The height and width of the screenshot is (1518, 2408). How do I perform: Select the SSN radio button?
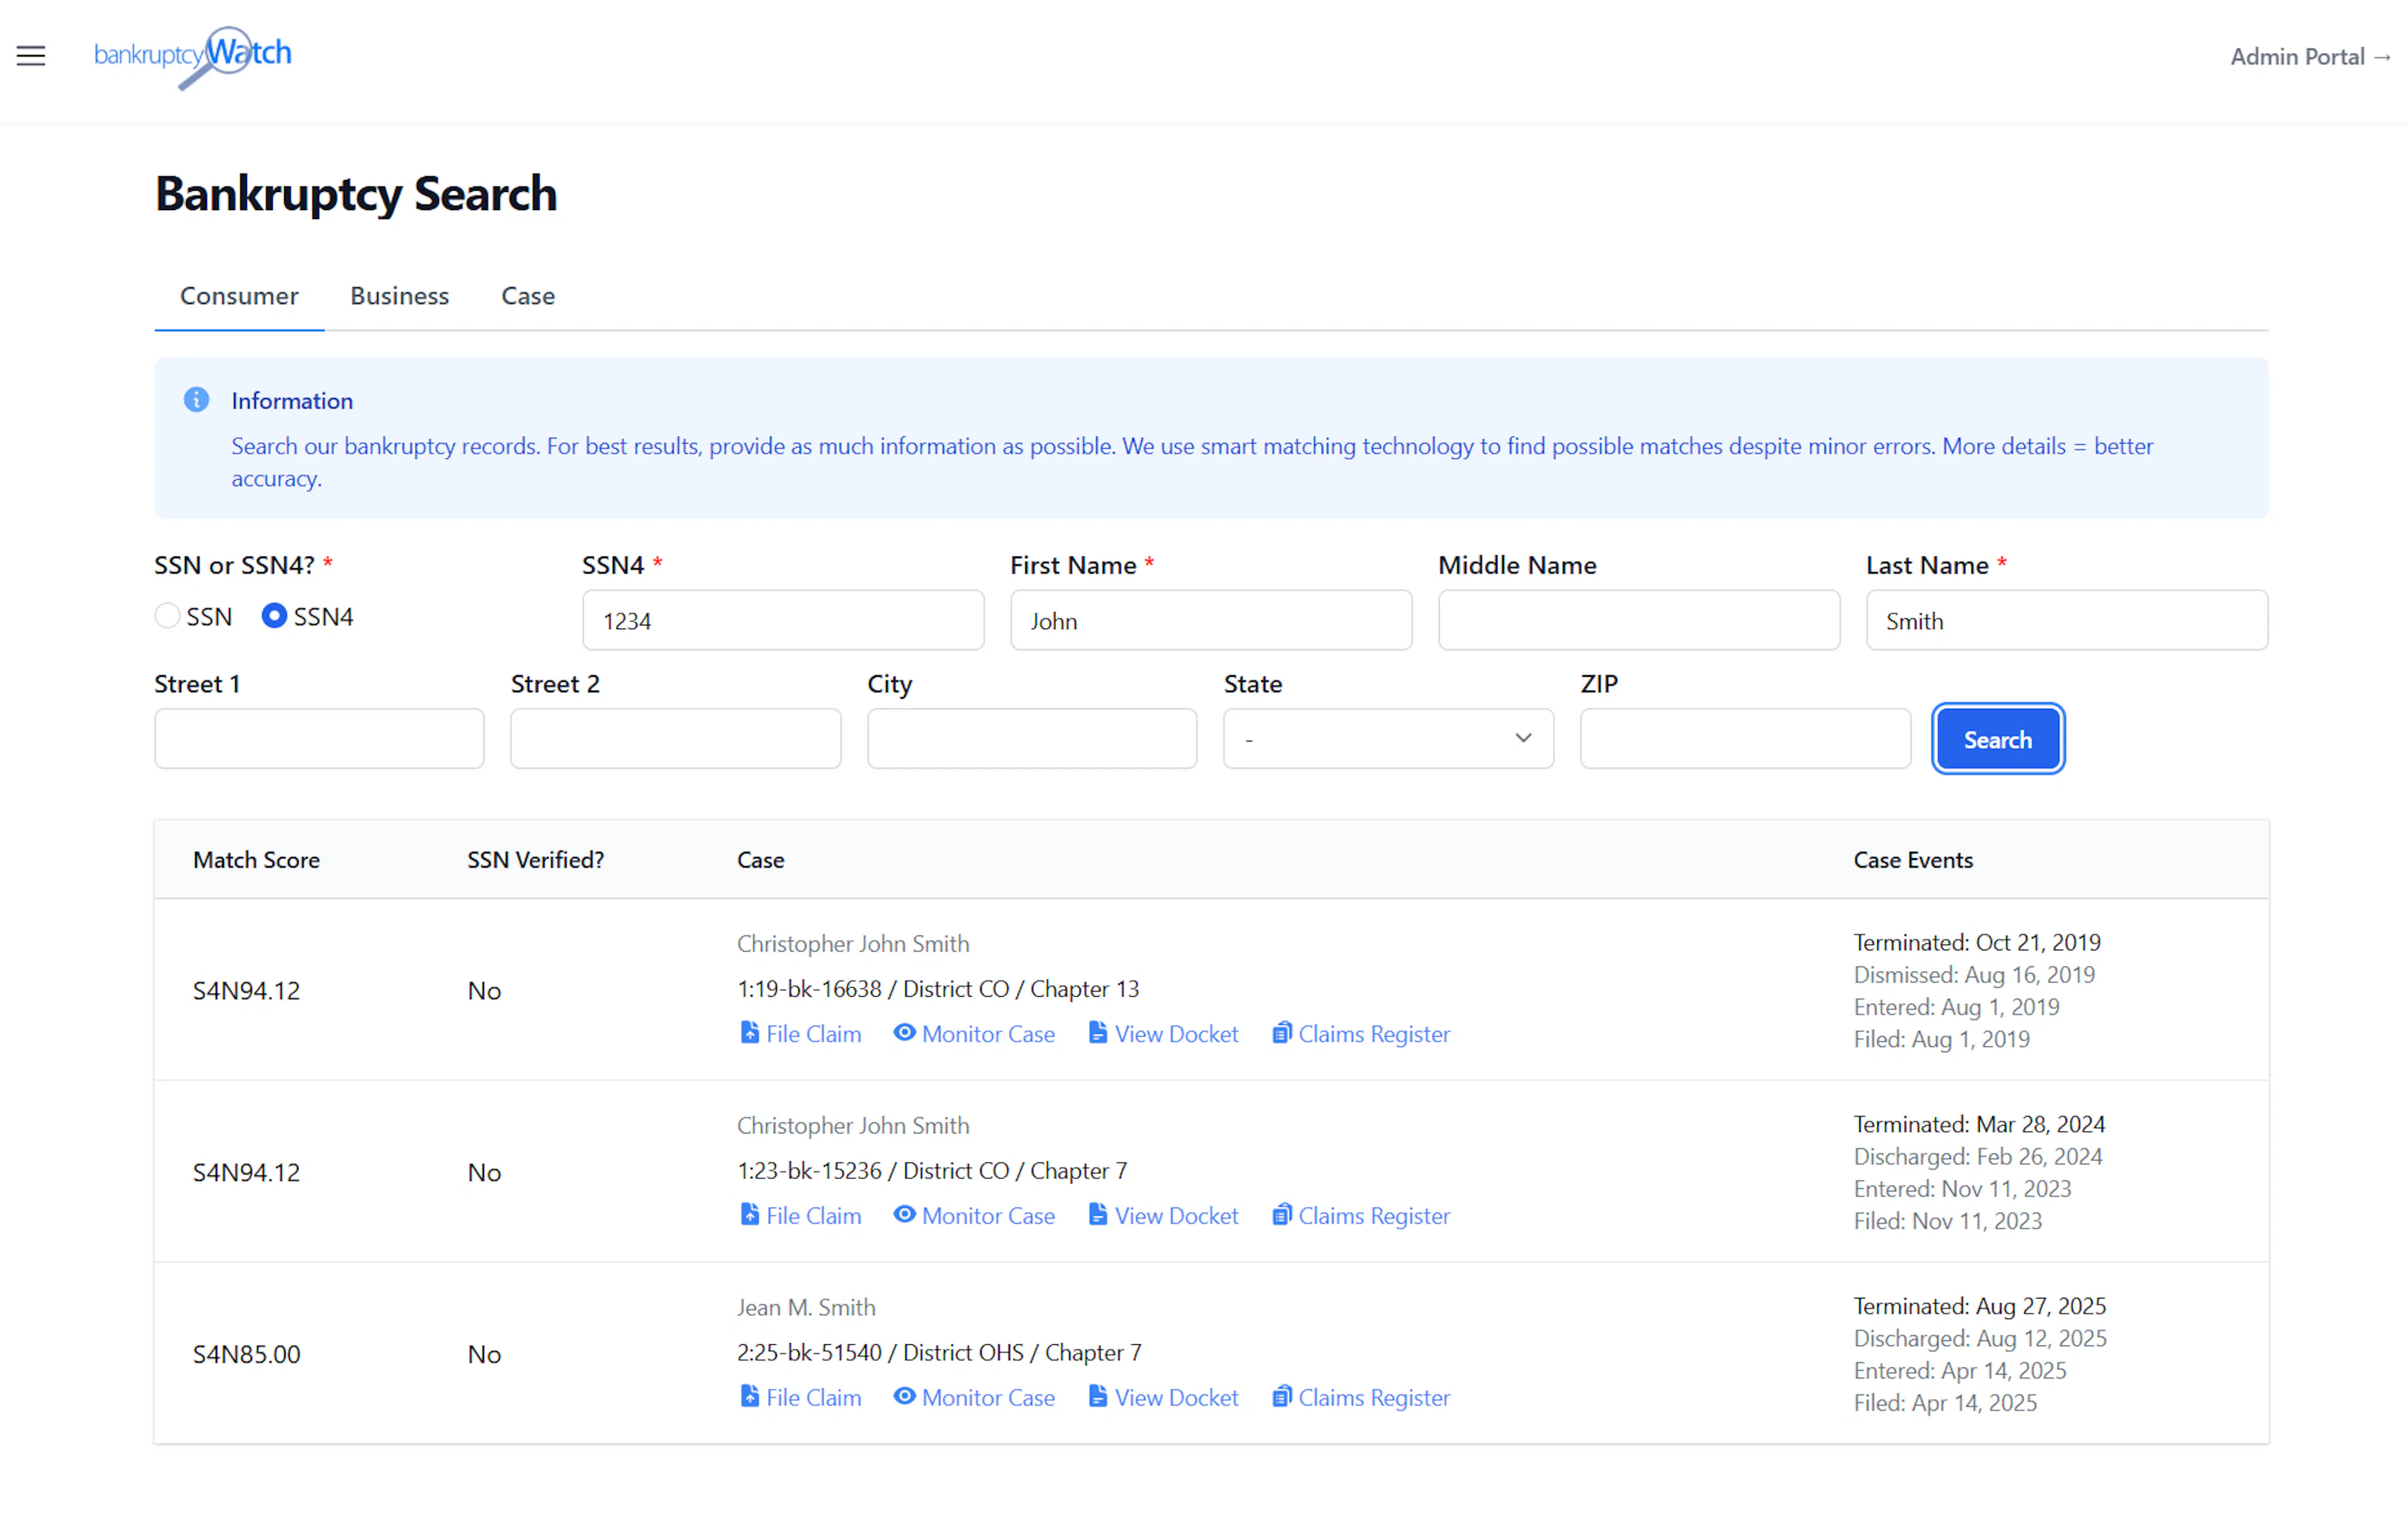167,616
